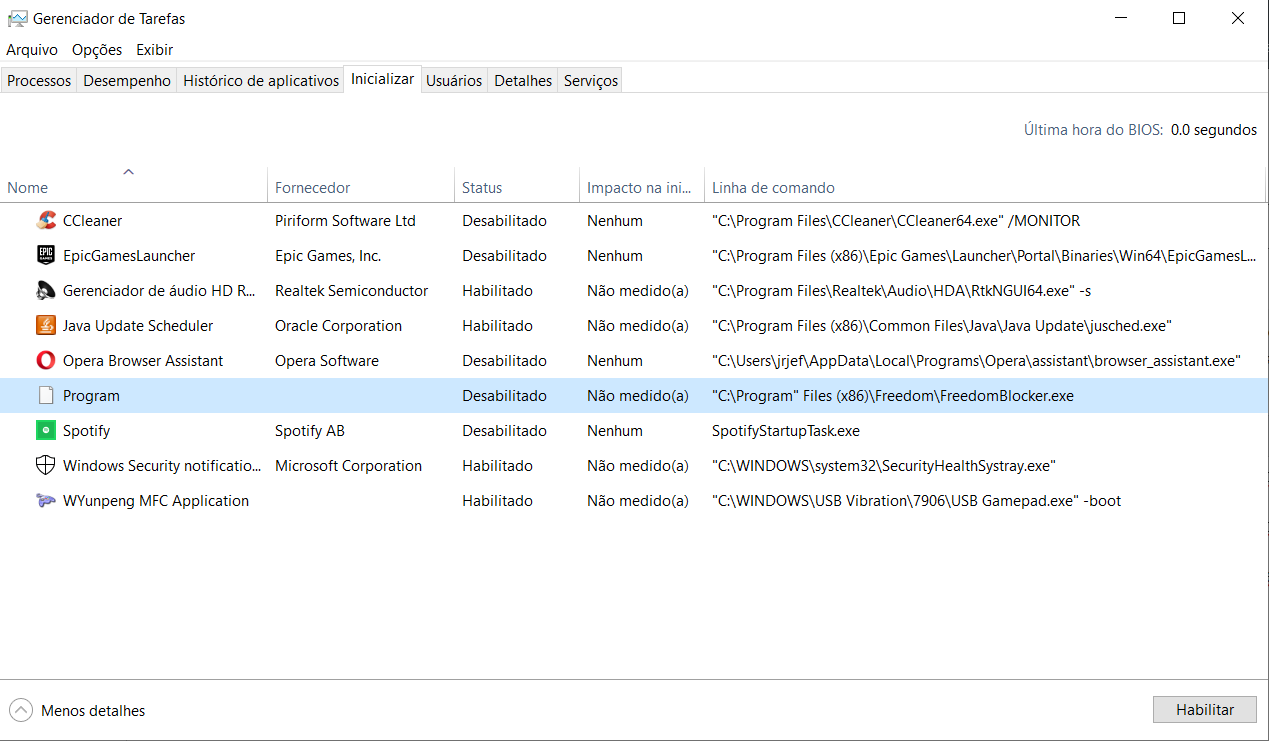Viewport: 1269px width, 741px height.
Task: Switch to the Desempenho tab
Action: (x=127, y=81)
